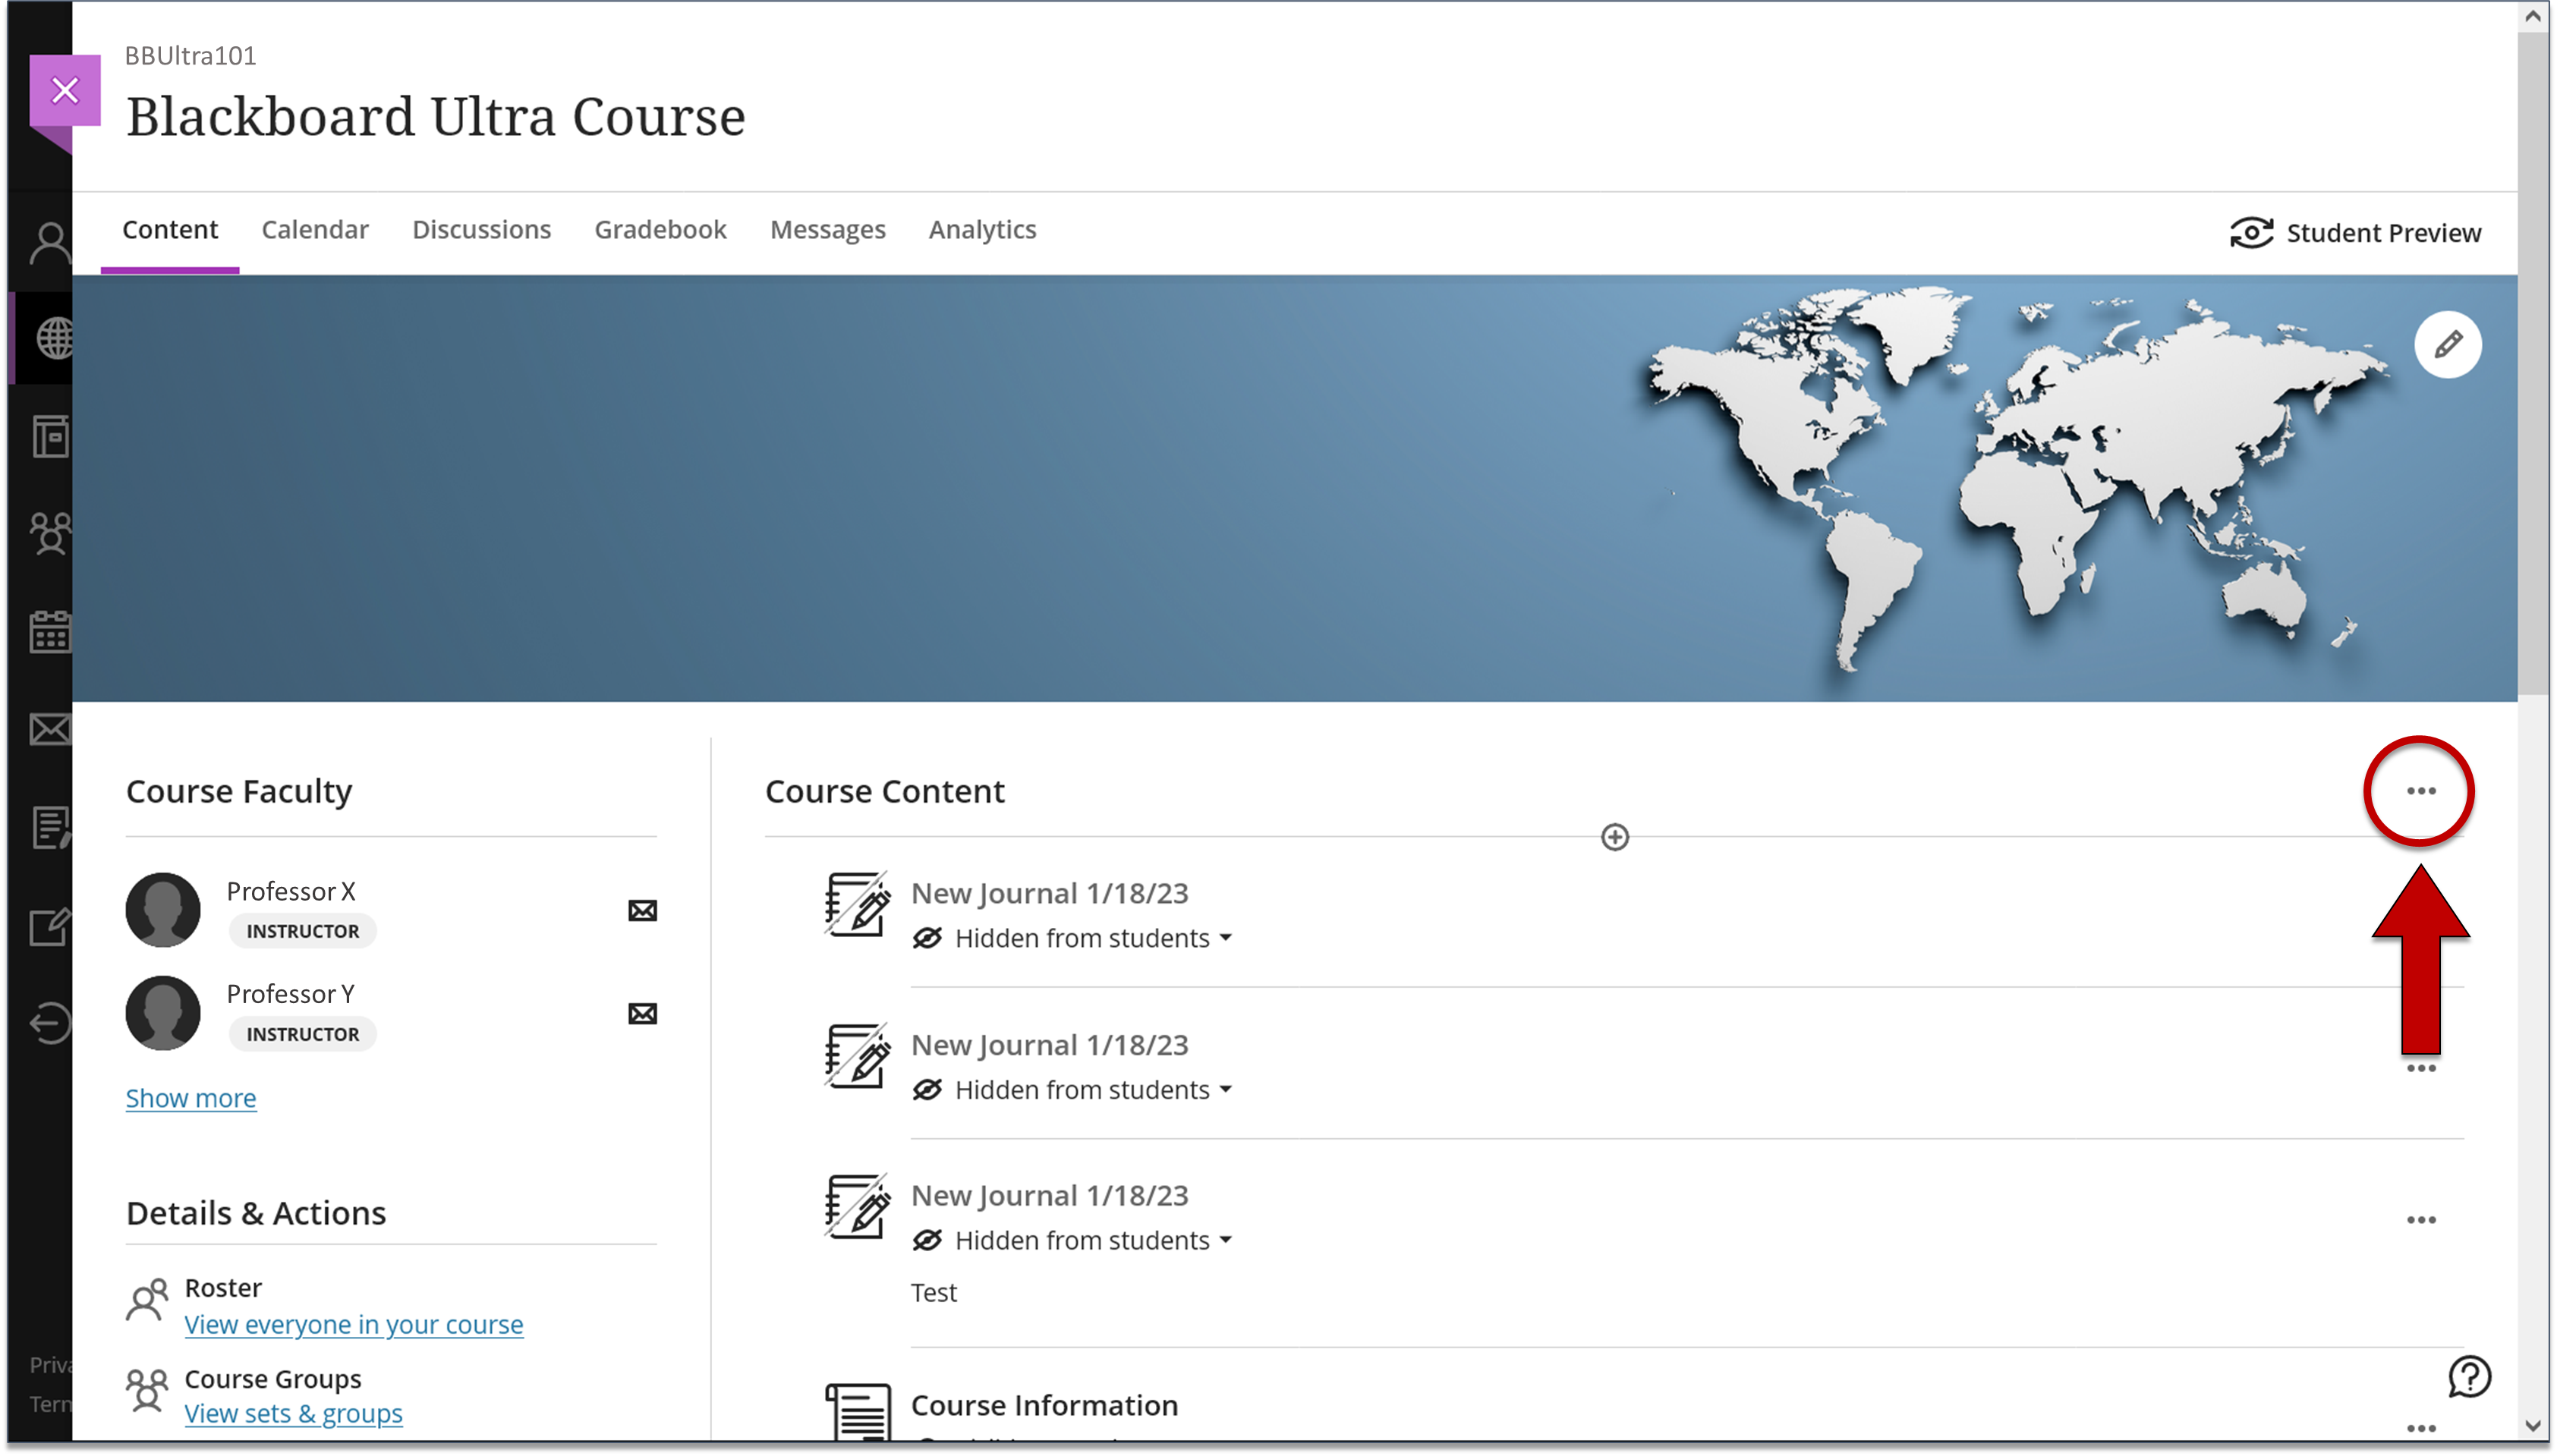Click the Roster people icon
Screen dimensions: 2557x1456
[147, 1300]
